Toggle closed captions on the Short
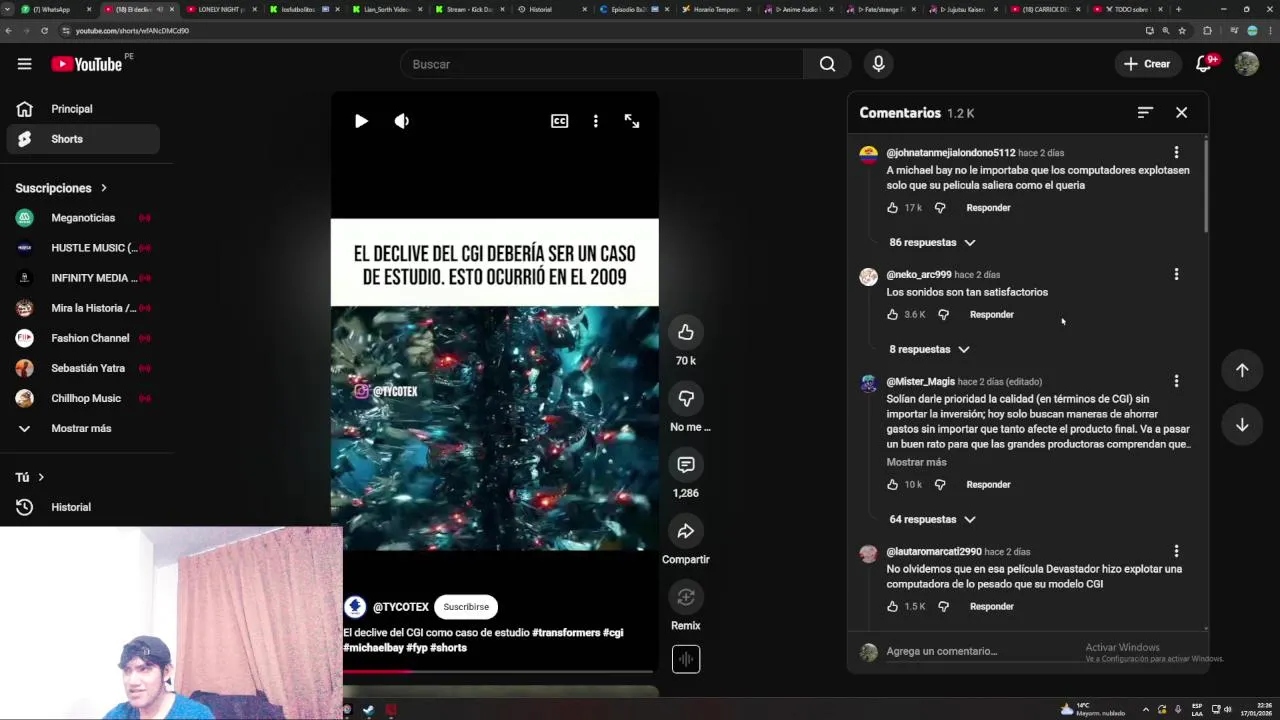 [x=559, y=121]
